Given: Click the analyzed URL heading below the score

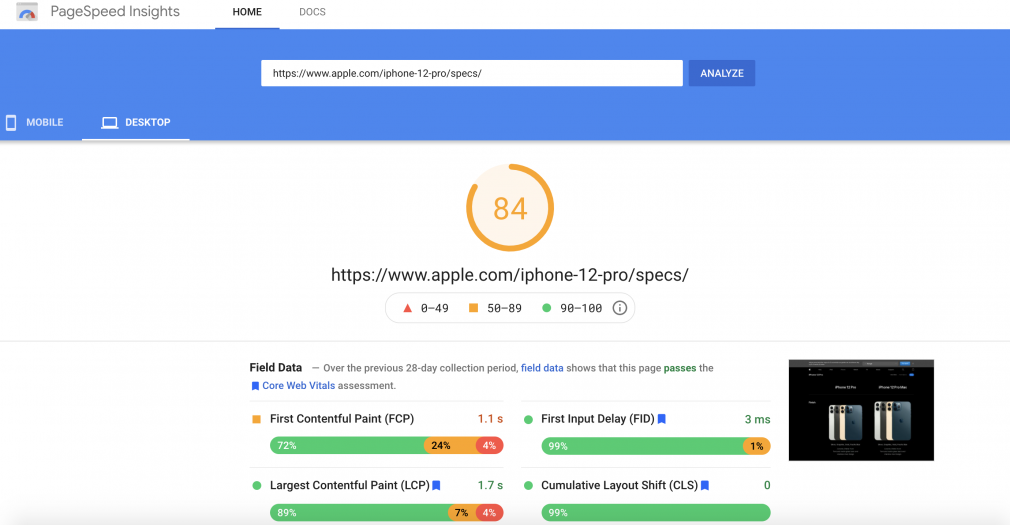Looking at the screenshot, I should 510,275.
